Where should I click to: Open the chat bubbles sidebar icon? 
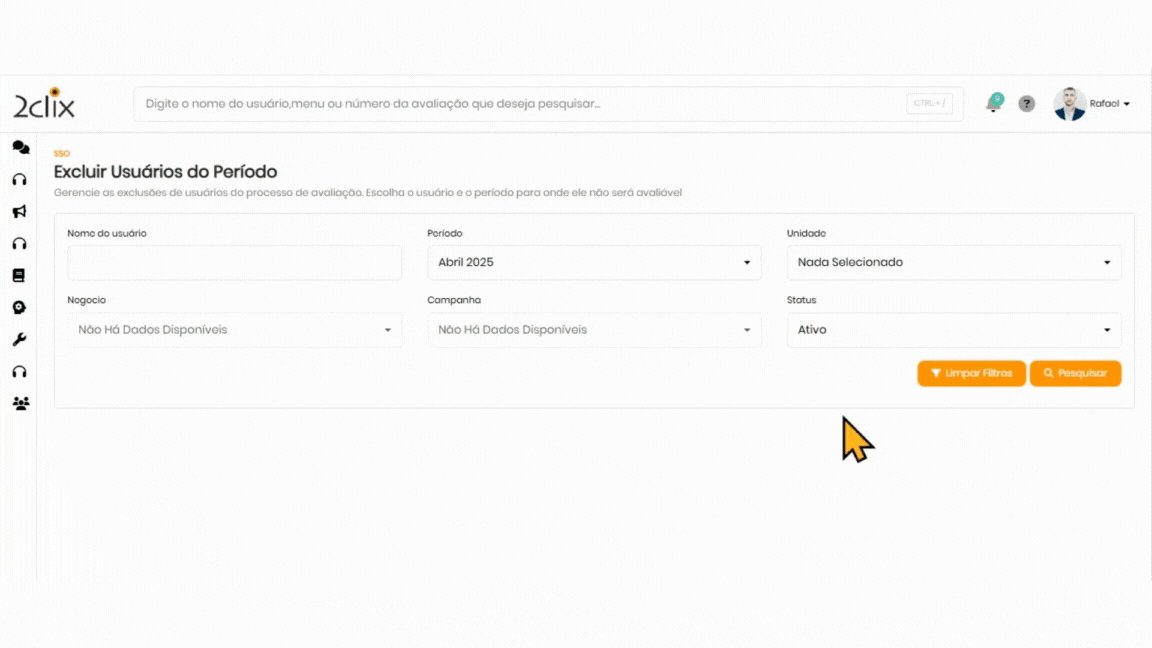pyautogui.click(x=20, y=147)
